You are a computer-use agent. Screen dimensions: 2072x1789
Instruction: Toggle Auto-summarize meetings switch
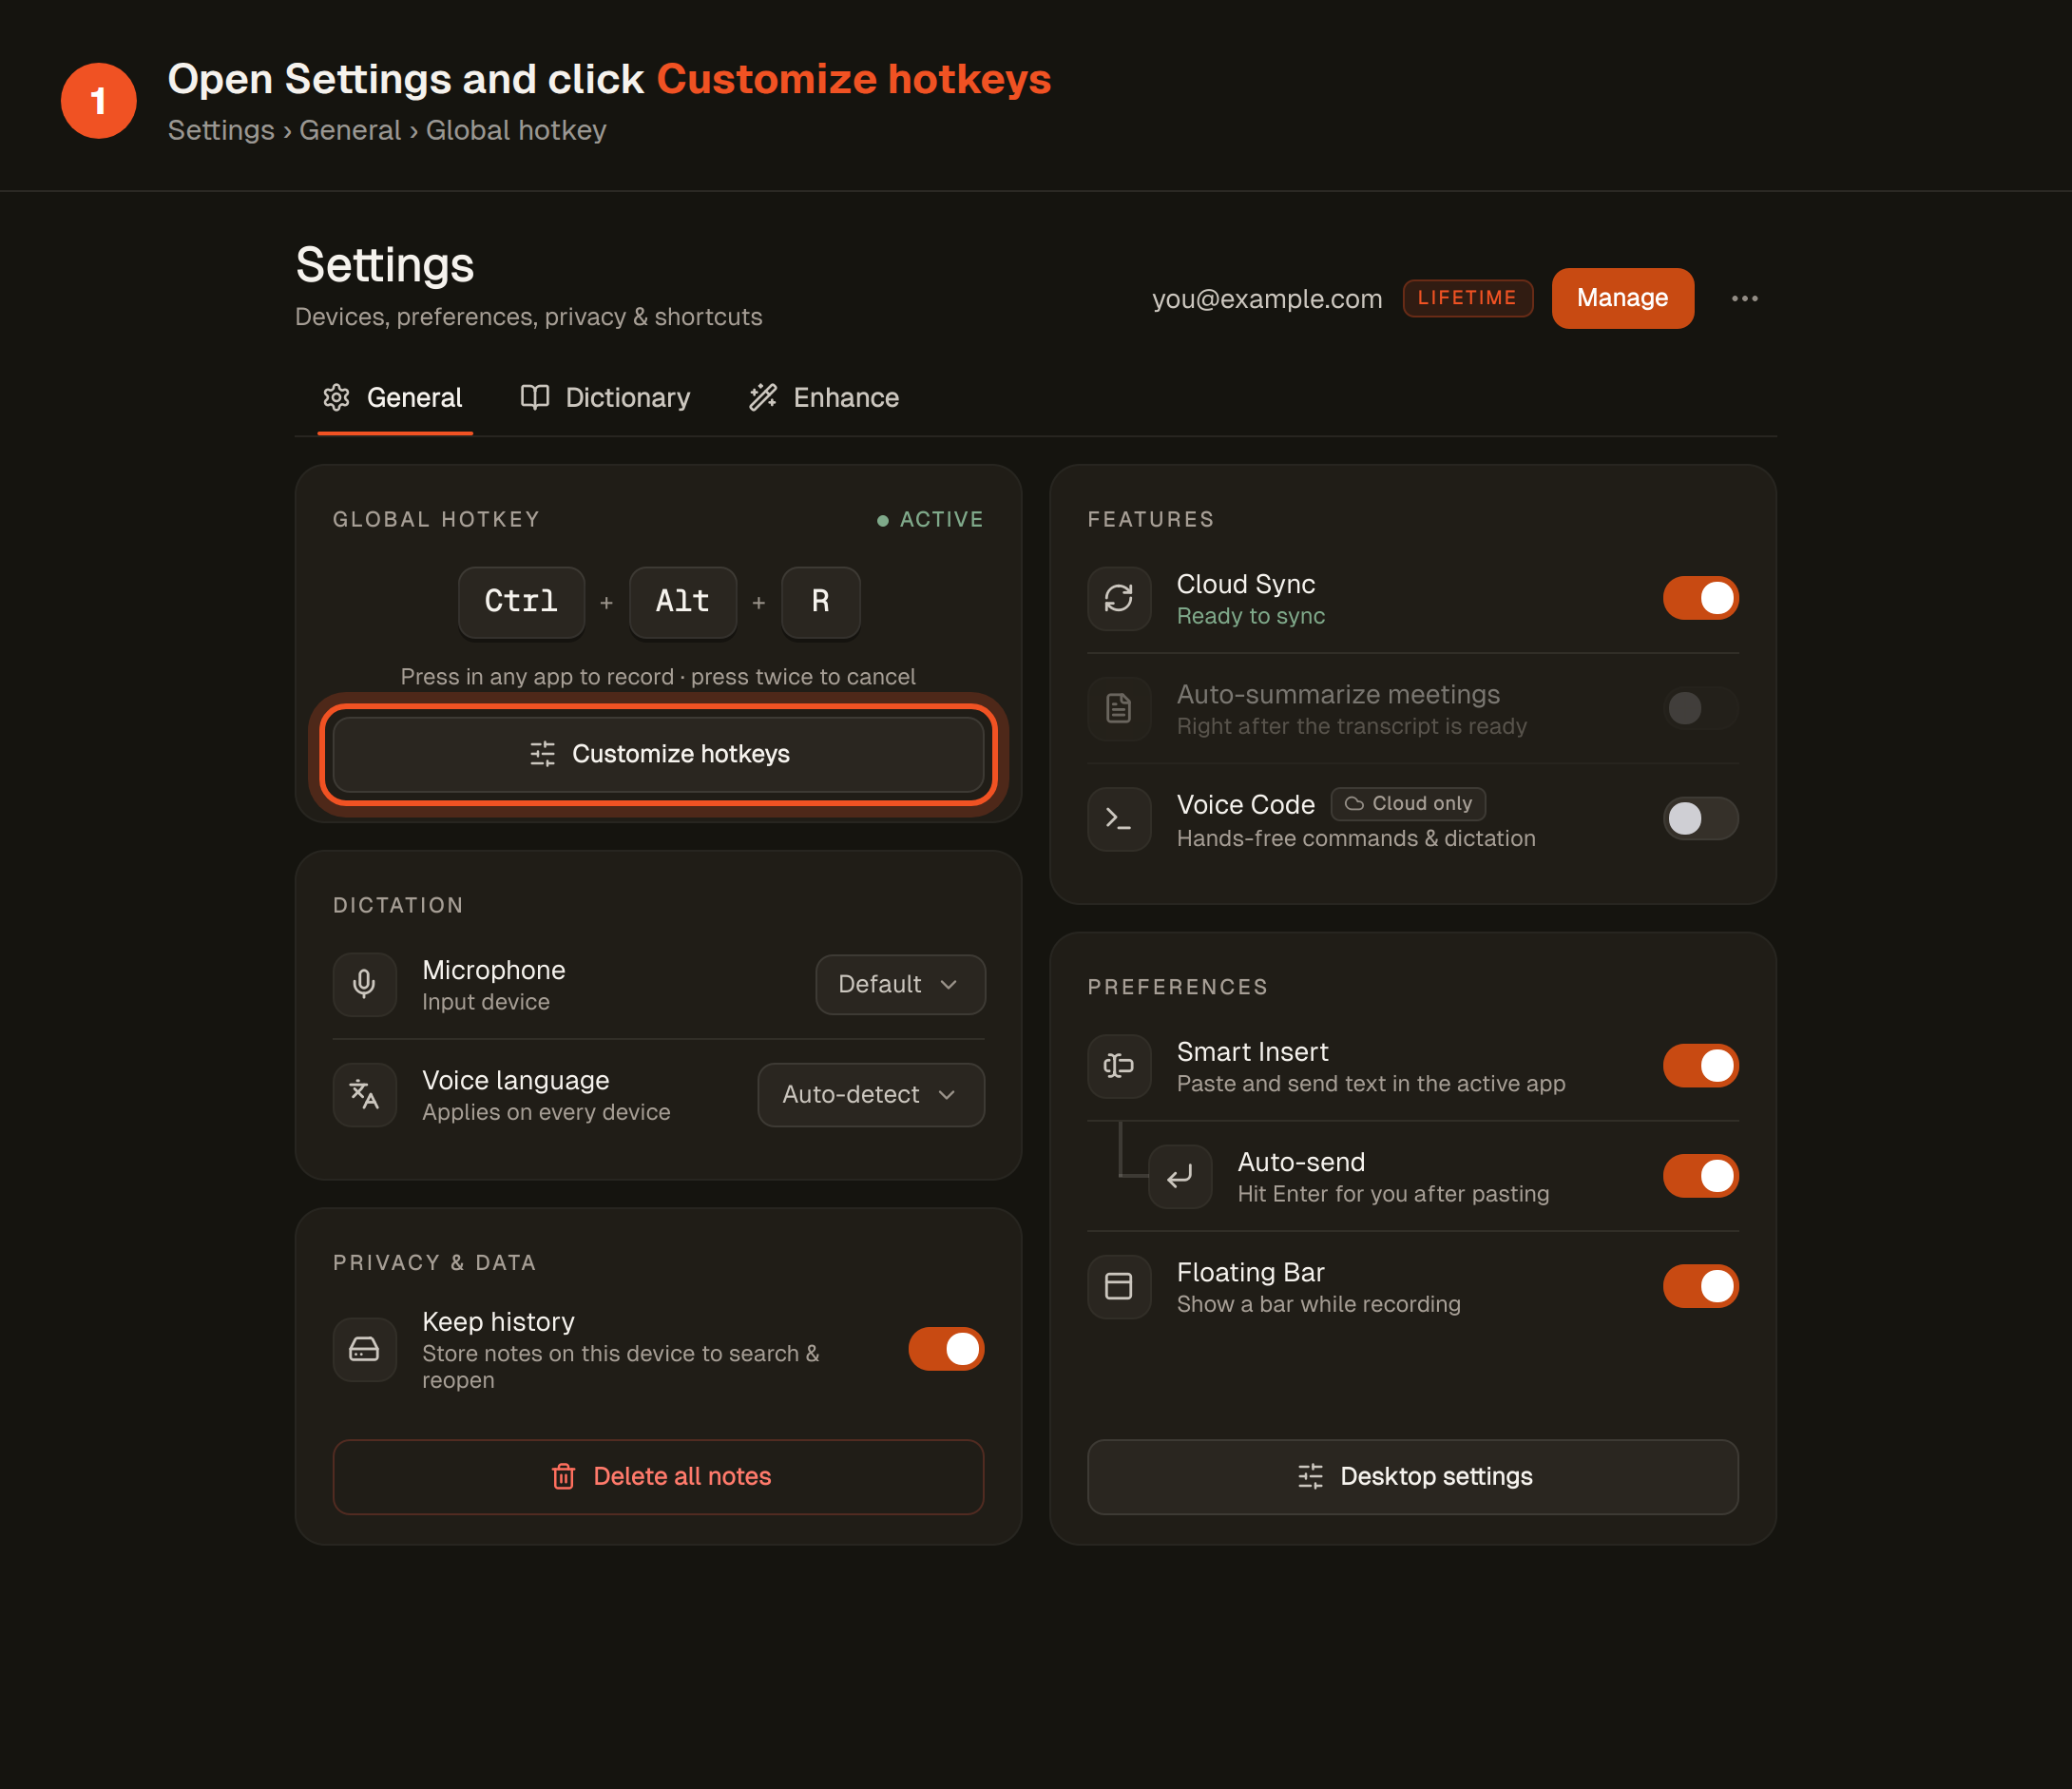[x=1700, y=708]
